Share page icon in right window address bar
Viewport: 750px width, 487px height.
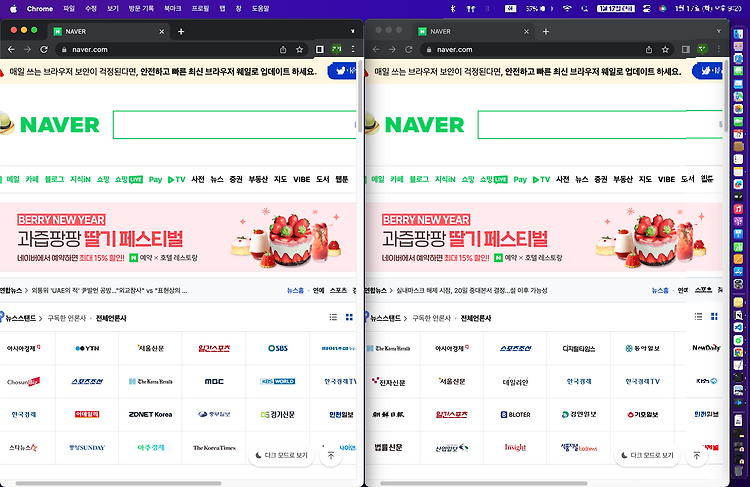[649, 49]
